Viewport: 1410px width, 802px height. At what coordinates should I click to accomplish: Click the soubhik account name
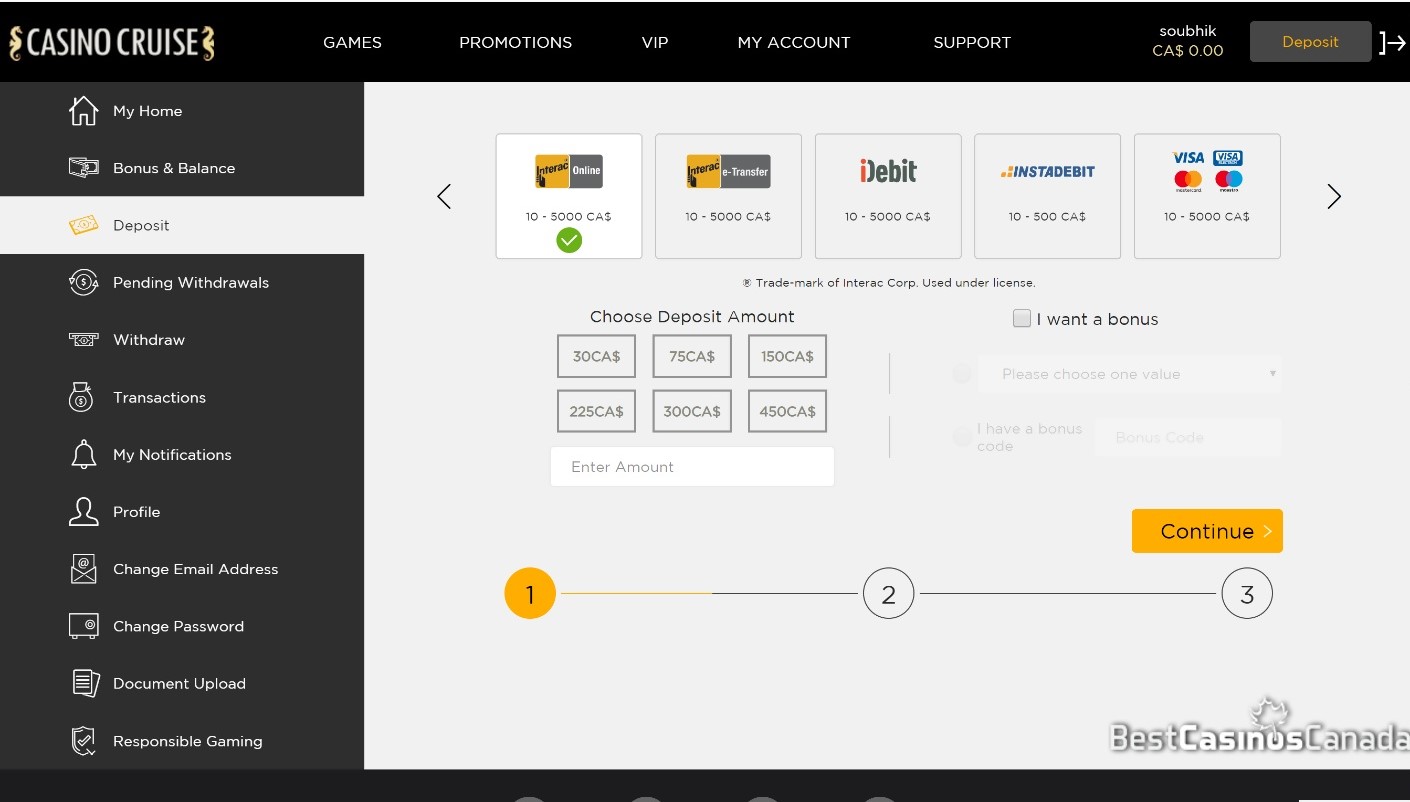click(x=1188, y=31)
